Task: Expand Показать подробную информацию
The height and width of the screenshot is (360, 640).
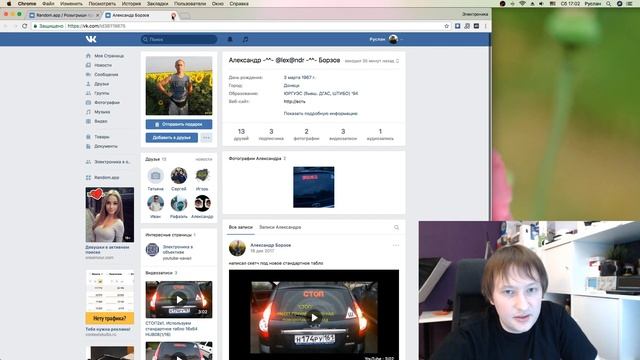Action: tap(320, 113)
